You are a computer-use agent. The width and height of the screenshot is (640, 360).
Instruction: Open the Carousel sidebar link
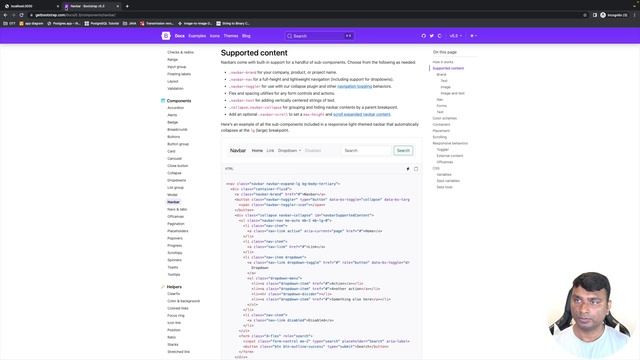(x=174, y=158)
